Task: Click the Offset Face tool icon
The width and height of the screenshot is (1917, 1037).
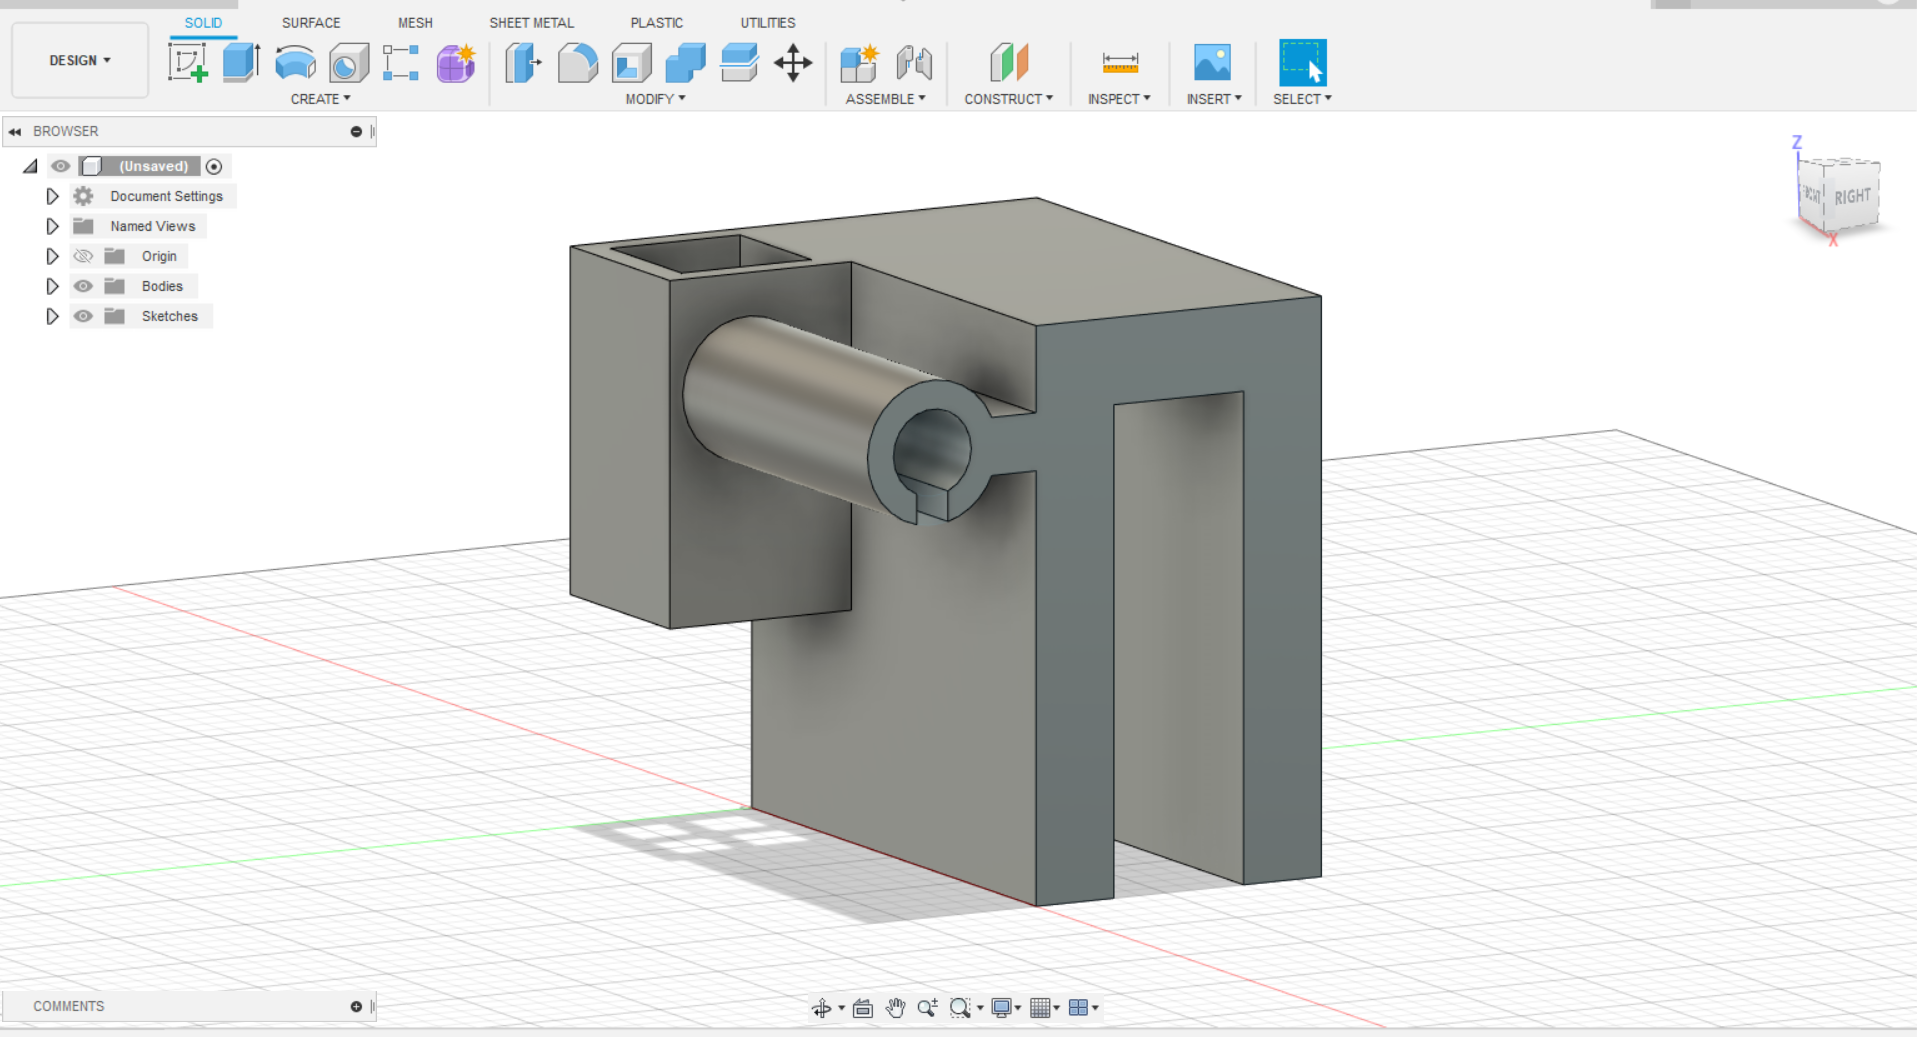Action: tap(739, 63)
